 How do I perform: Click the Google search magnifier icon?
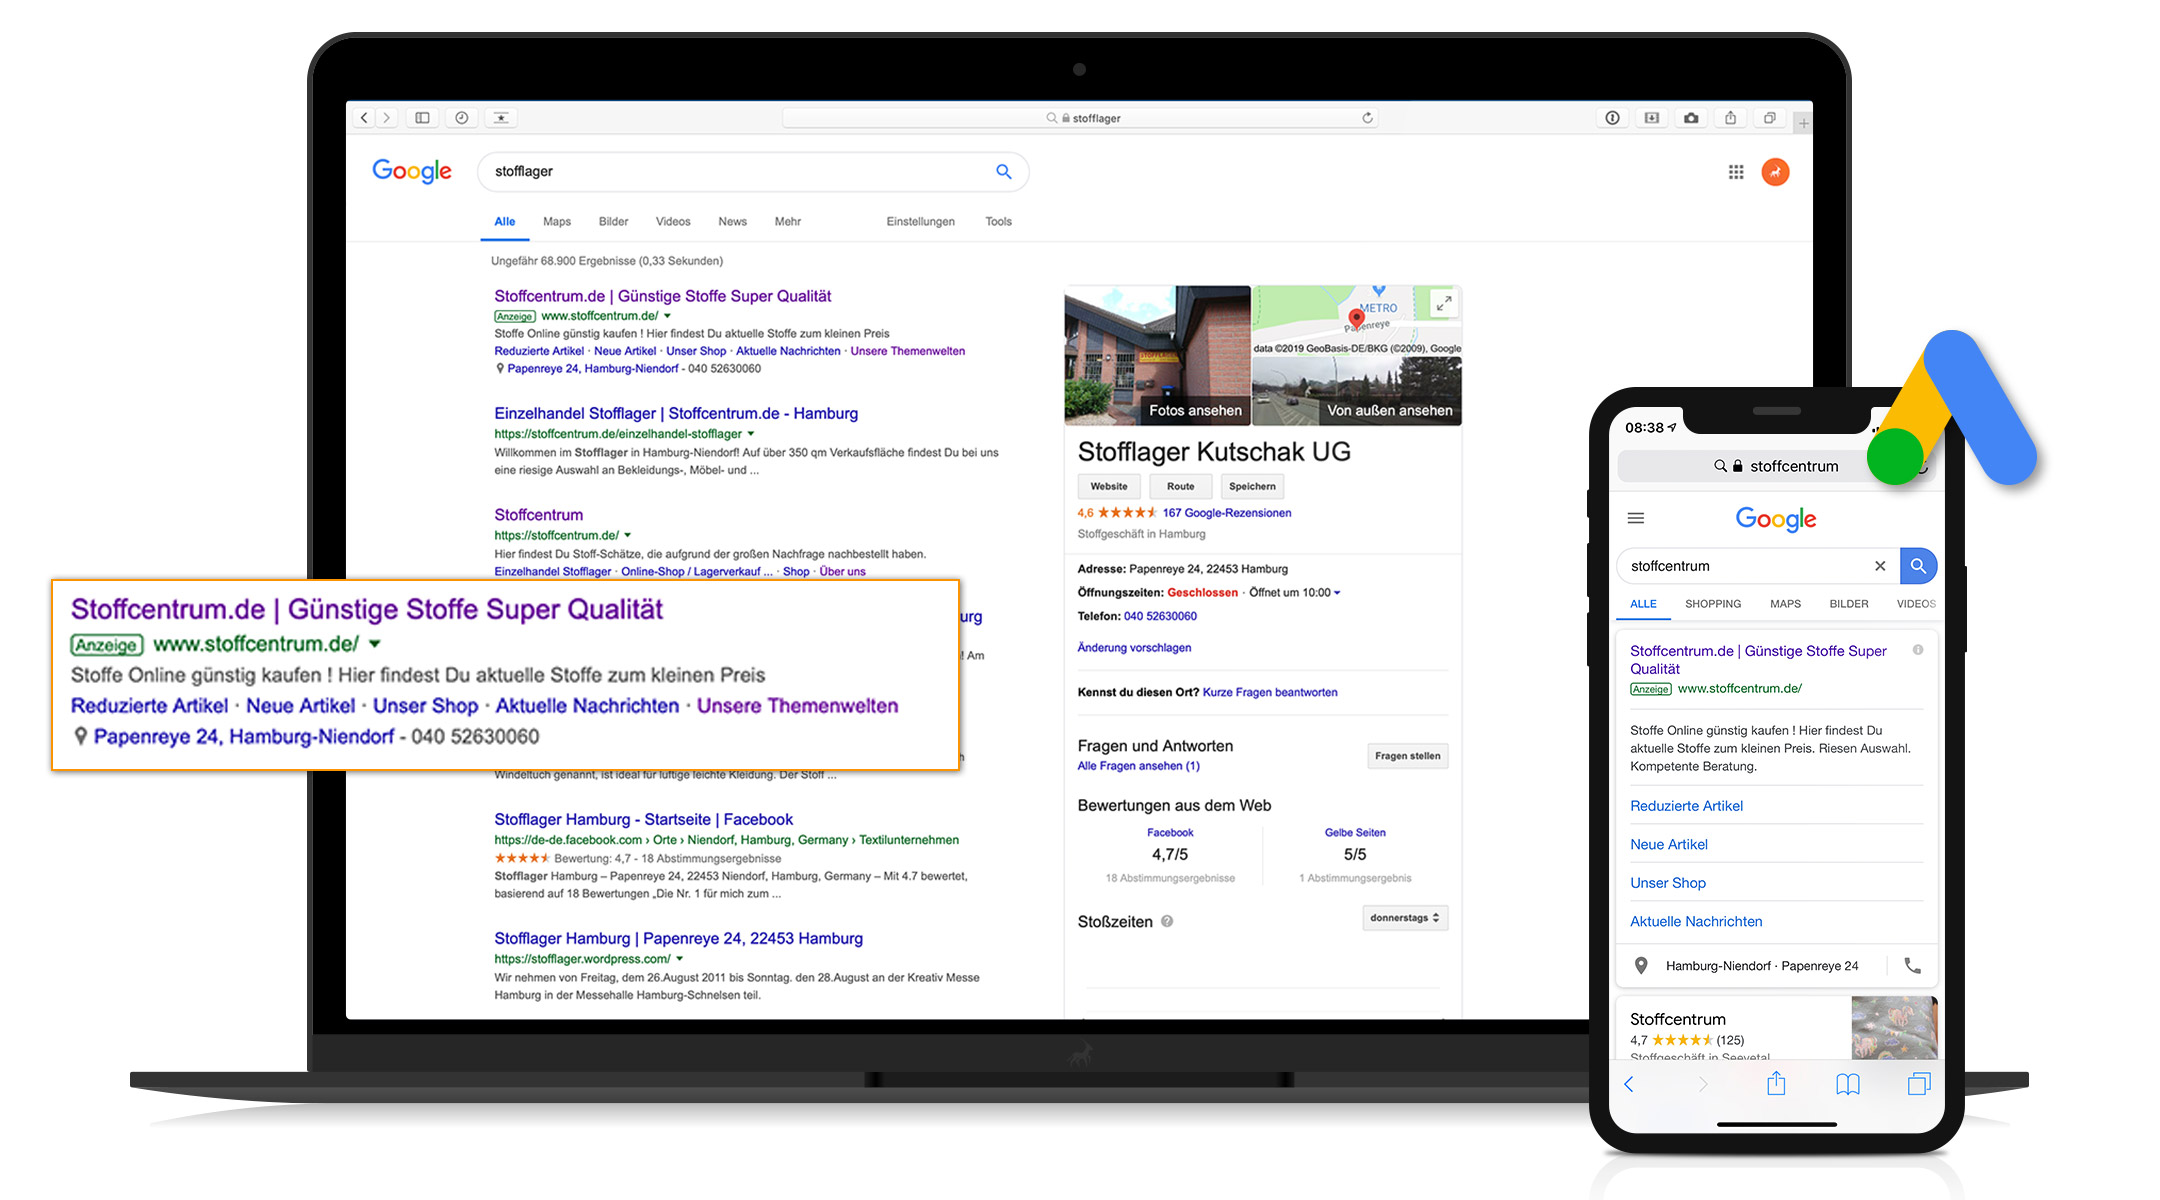(1003, 172)
